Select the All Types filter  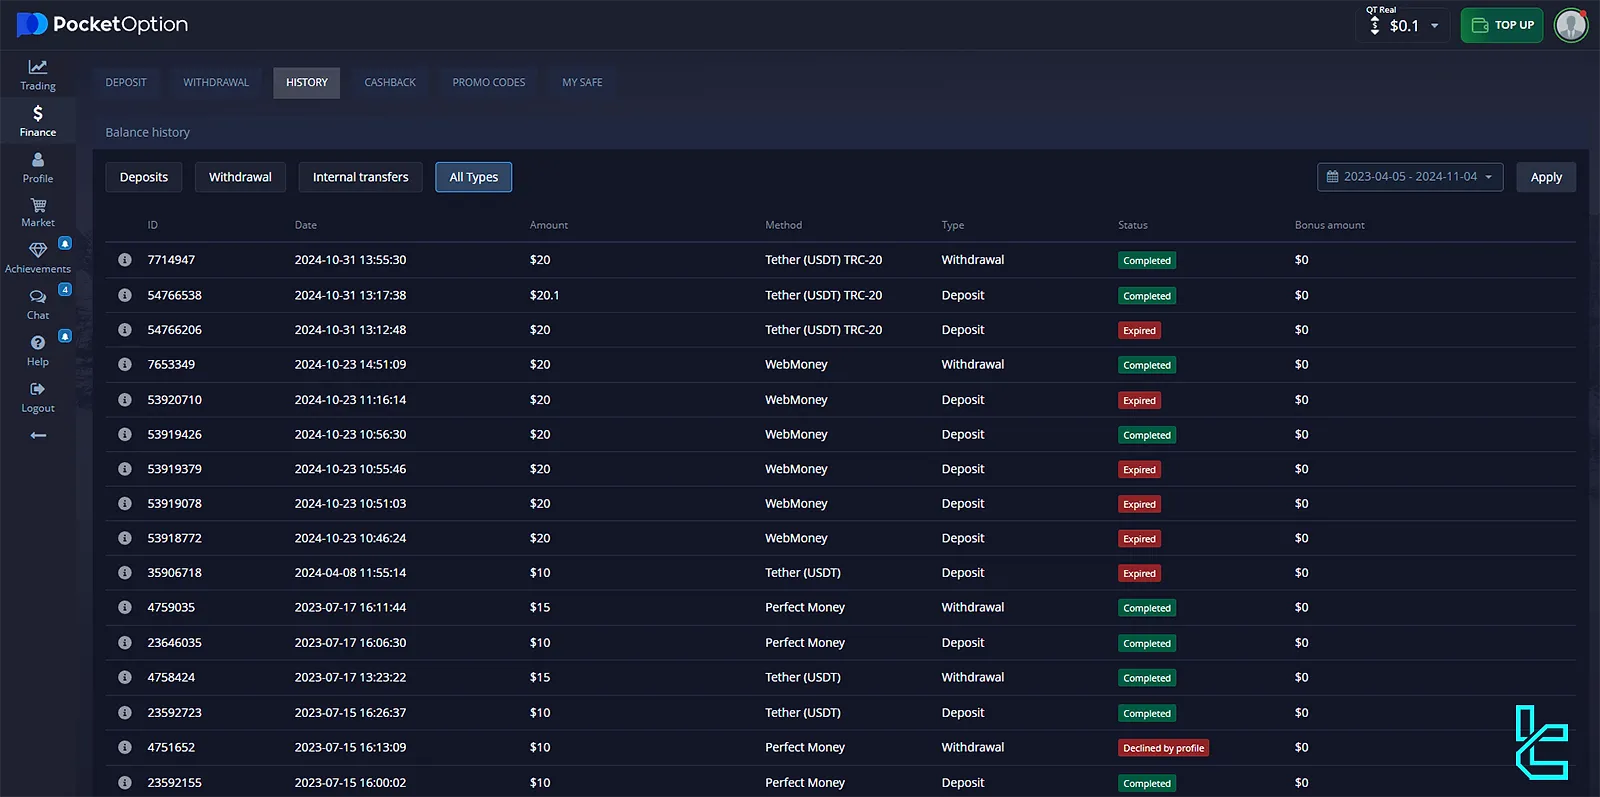(474, 177)
